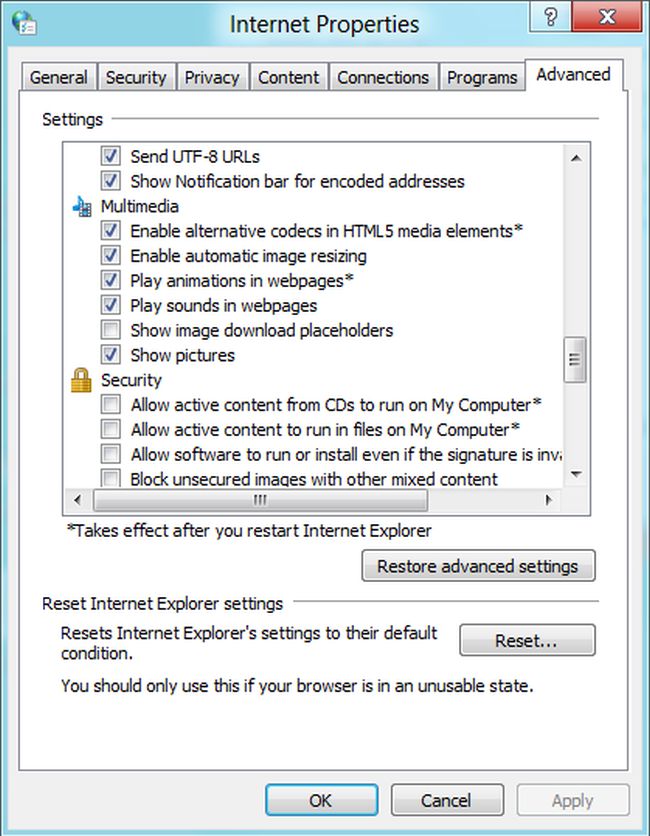The image size is (650, 836).
Task: Click the Internet Properties title bar icon
Action: point(22,22)
